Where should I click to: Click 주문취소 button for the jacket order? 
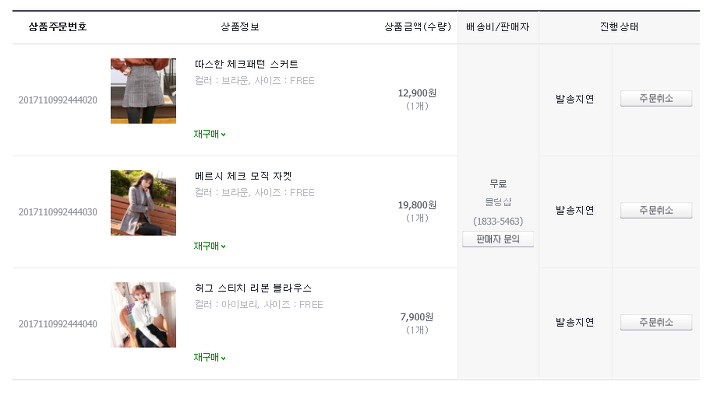click(656, 210)
